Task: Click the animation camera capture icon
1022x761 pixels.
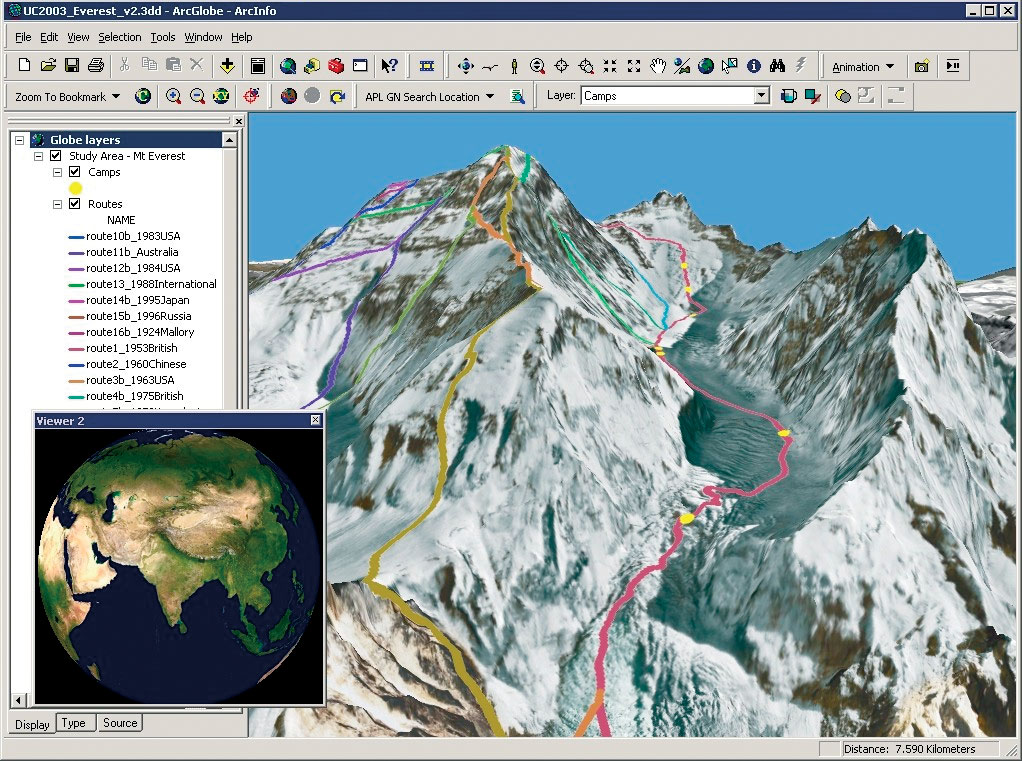Action: 921,66
